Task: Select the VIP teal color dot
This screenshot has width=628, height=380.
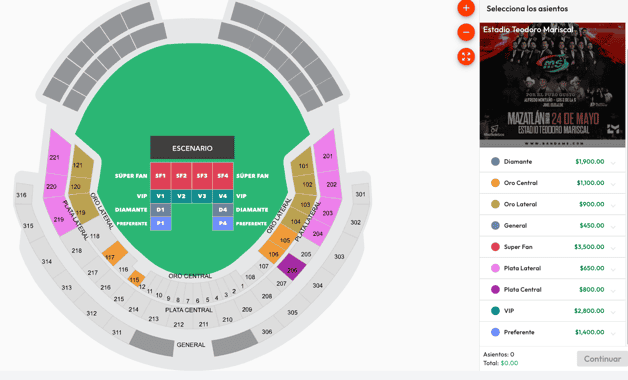Action: (x=495, y=311)
